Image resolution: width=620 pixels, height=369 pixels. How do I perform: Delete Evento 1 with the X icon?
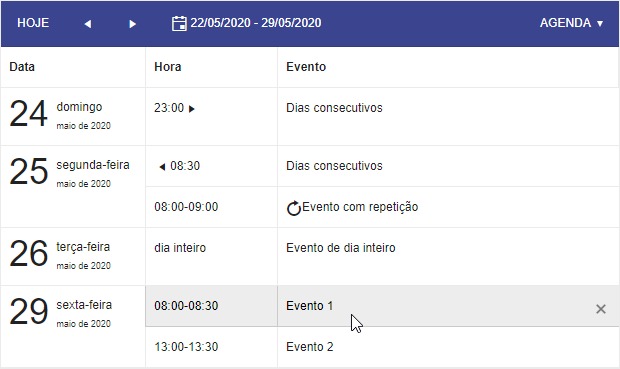tap(601, 309)
